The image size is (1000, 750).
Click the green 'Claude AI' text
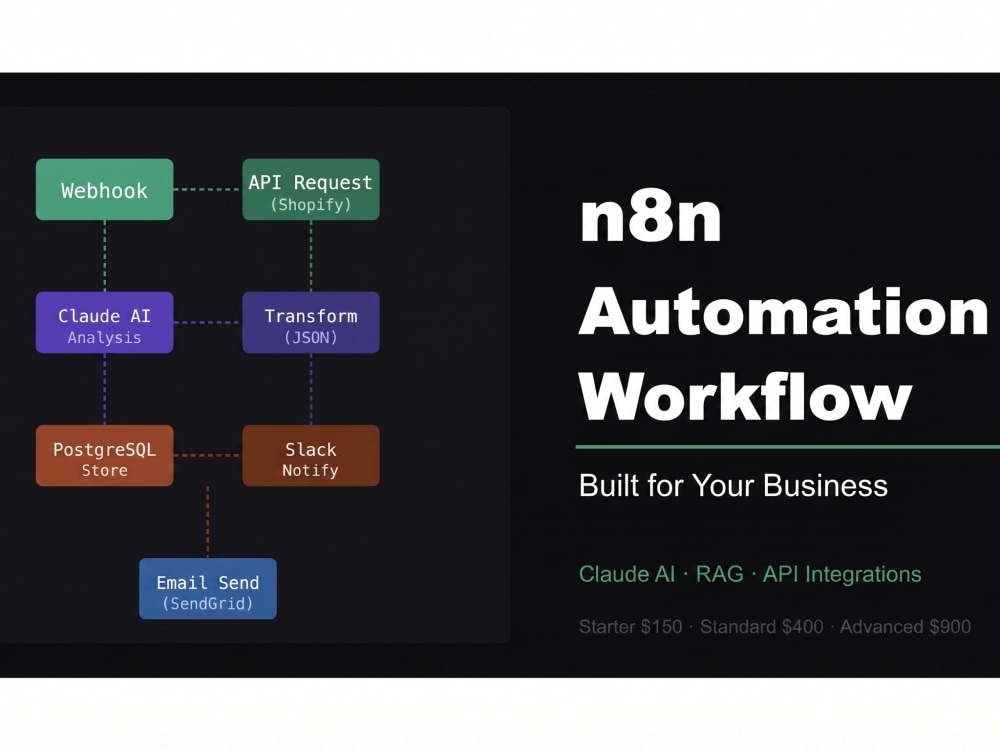[x=627, y=574]
